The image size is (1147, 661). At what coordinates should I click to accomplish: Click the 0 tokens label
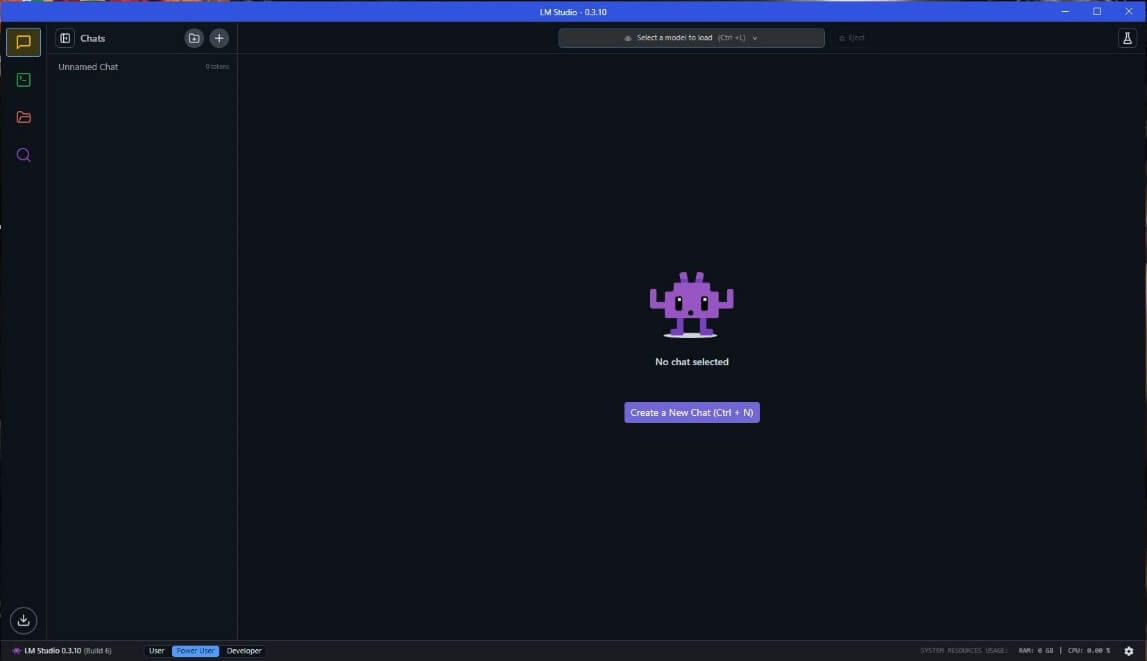pyautogui.click(x=217, y=67)
